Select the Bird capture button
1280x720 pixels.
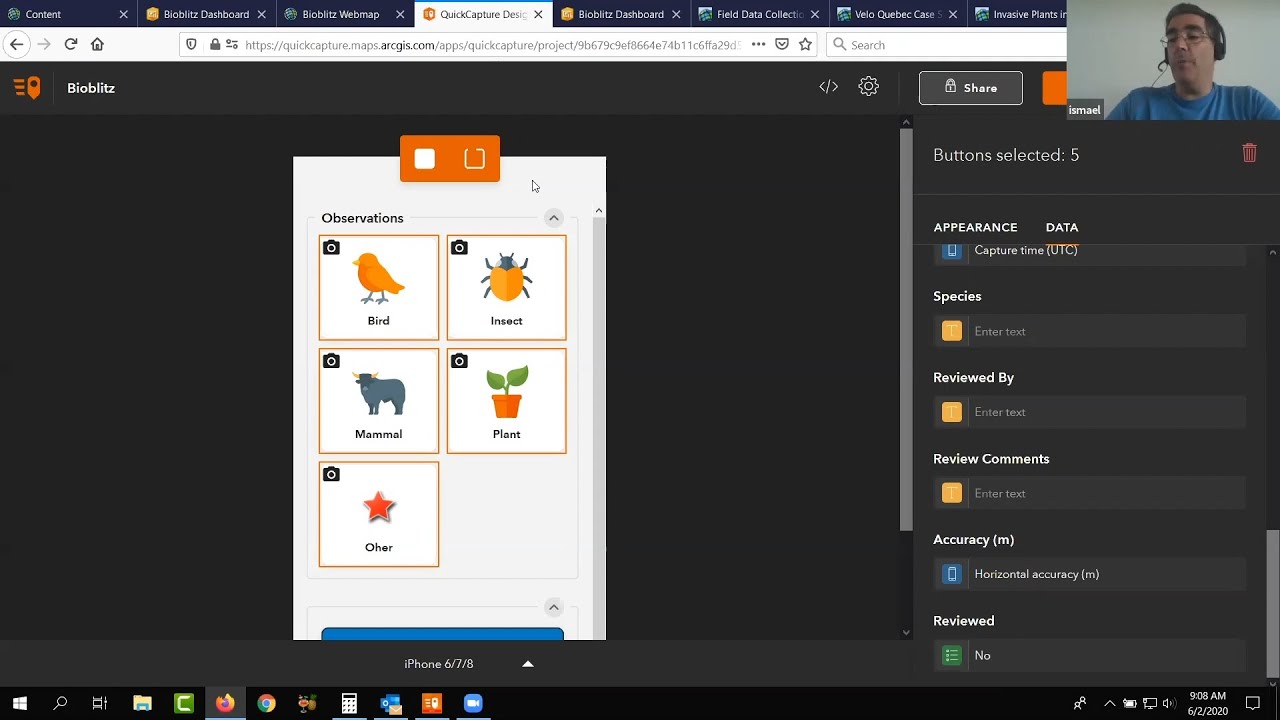point(378,288)
